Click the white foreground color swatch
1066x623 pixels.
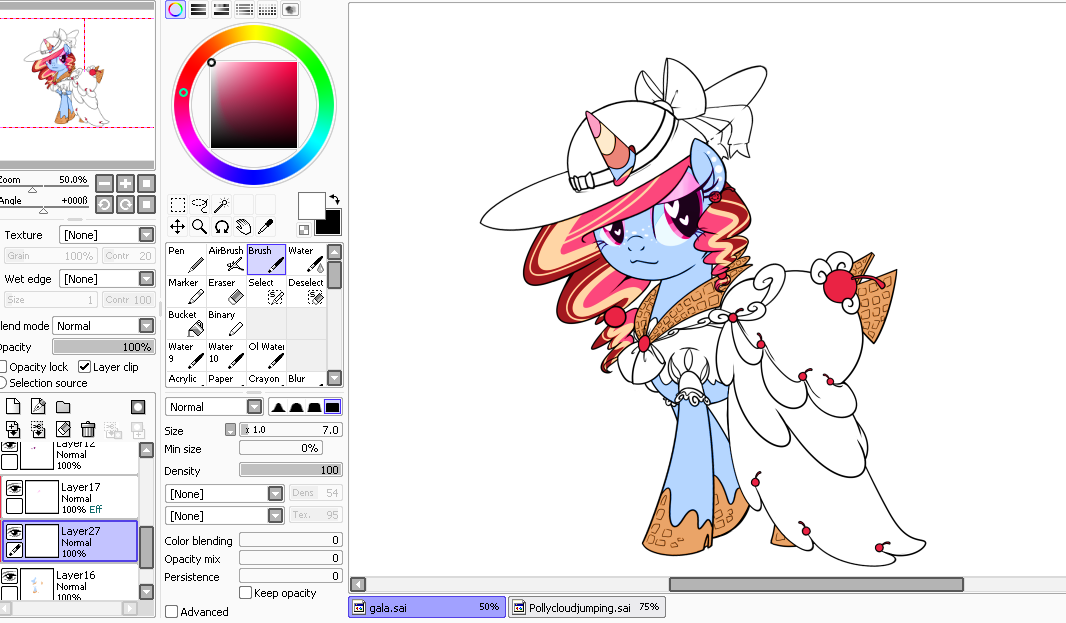(311, 205)
